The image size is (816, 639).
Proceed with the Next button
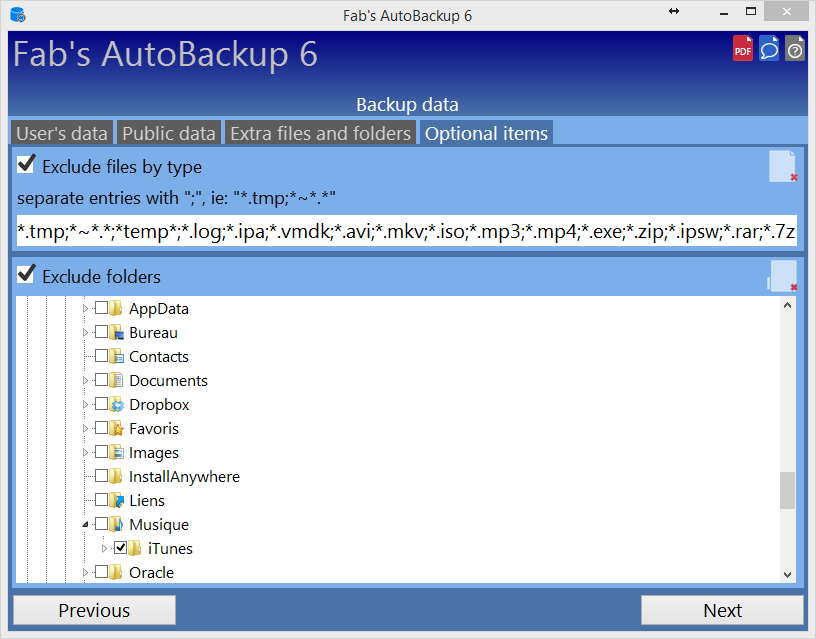click(x=722, y=610)
